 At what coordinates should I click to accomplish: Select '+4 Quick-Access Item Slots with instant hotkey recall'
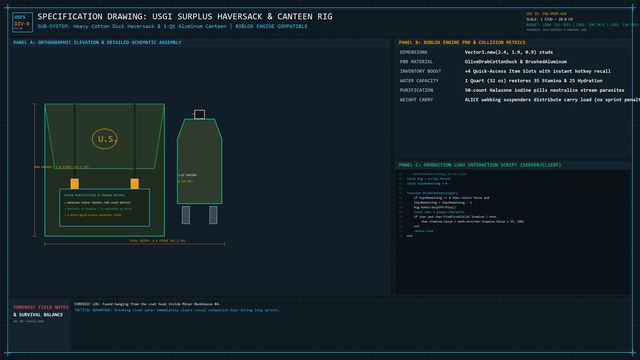[x=538, y=71]
